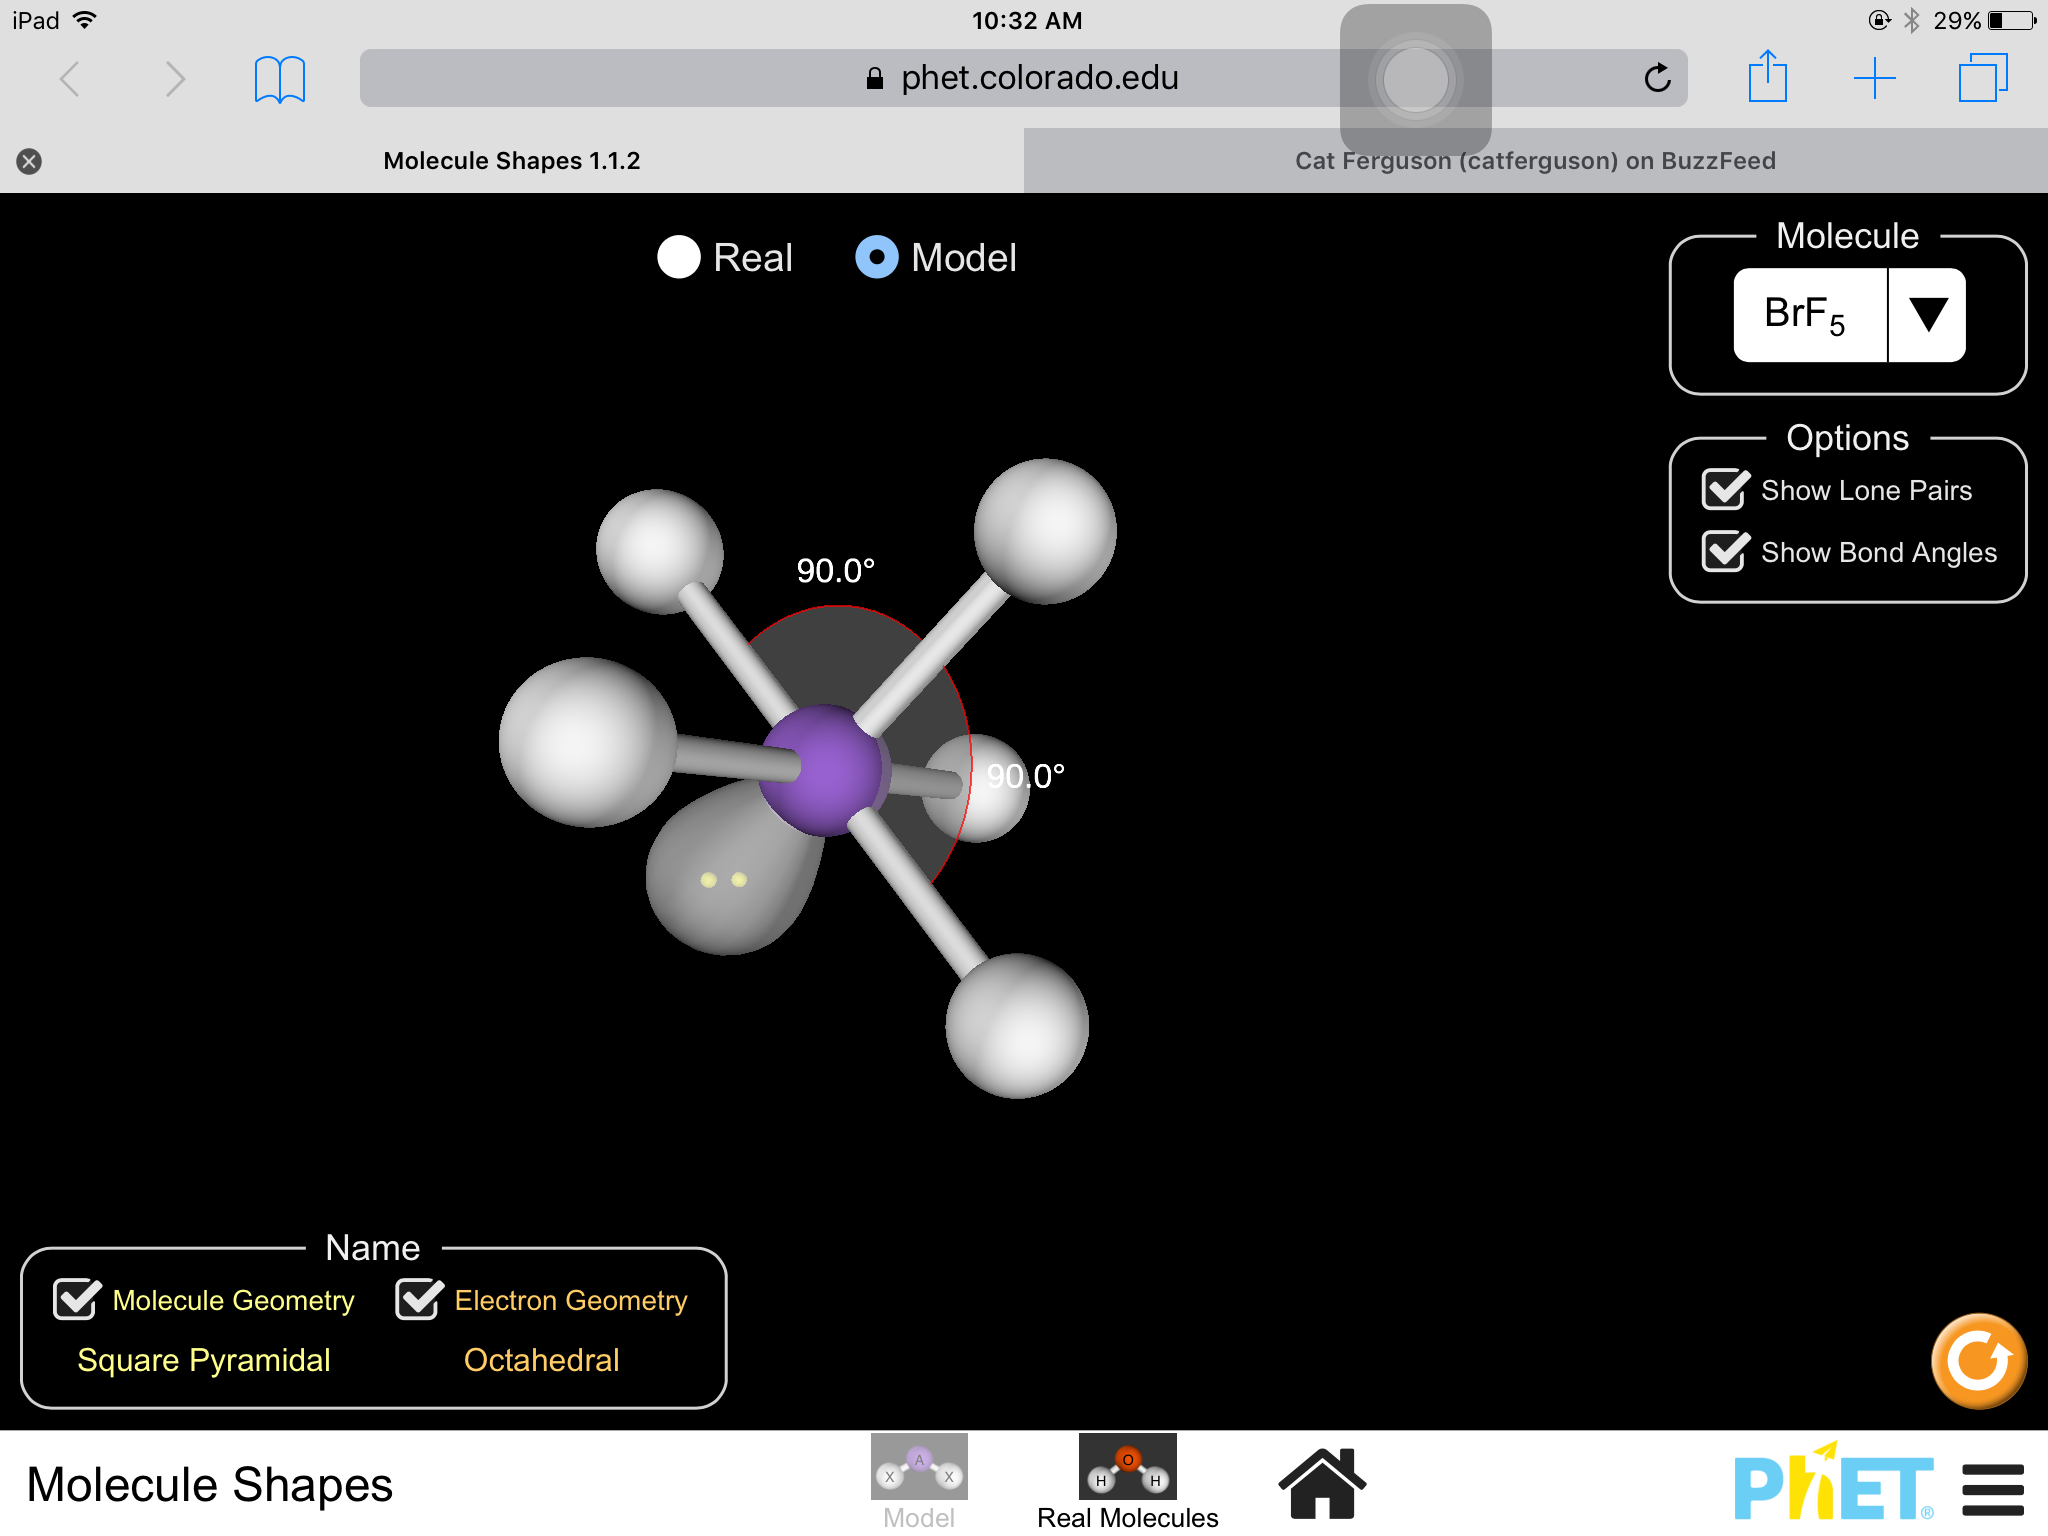
Task: Open the PhET hamburger menu
Action: [1992, 1489]
